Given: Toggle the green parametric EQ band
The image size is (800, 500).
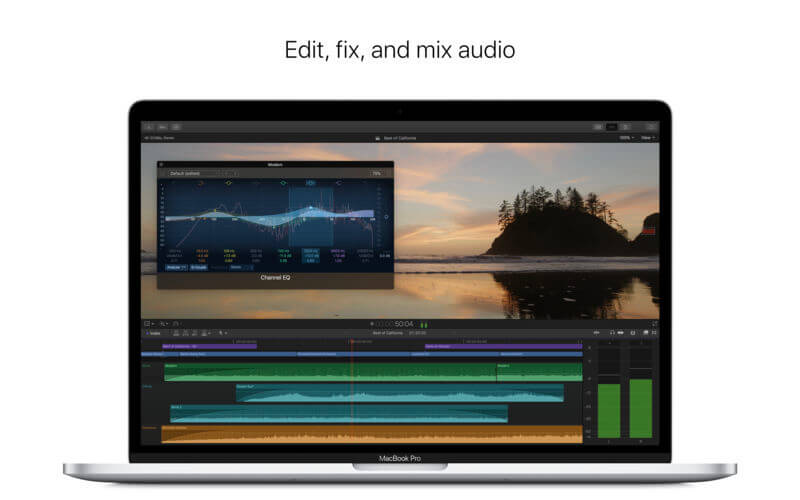Looking at the screenshot, I should tap(283, 183).
